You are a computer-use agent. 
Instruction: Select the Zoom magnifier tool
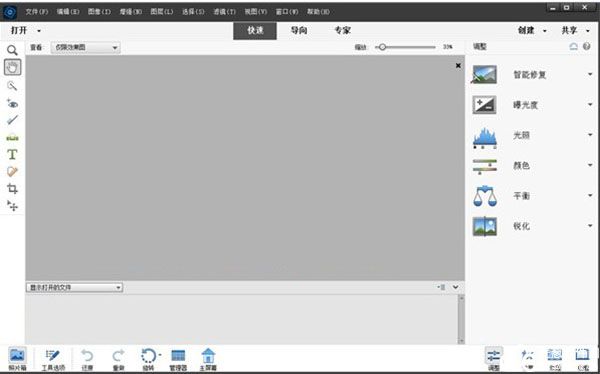(12, 50)
